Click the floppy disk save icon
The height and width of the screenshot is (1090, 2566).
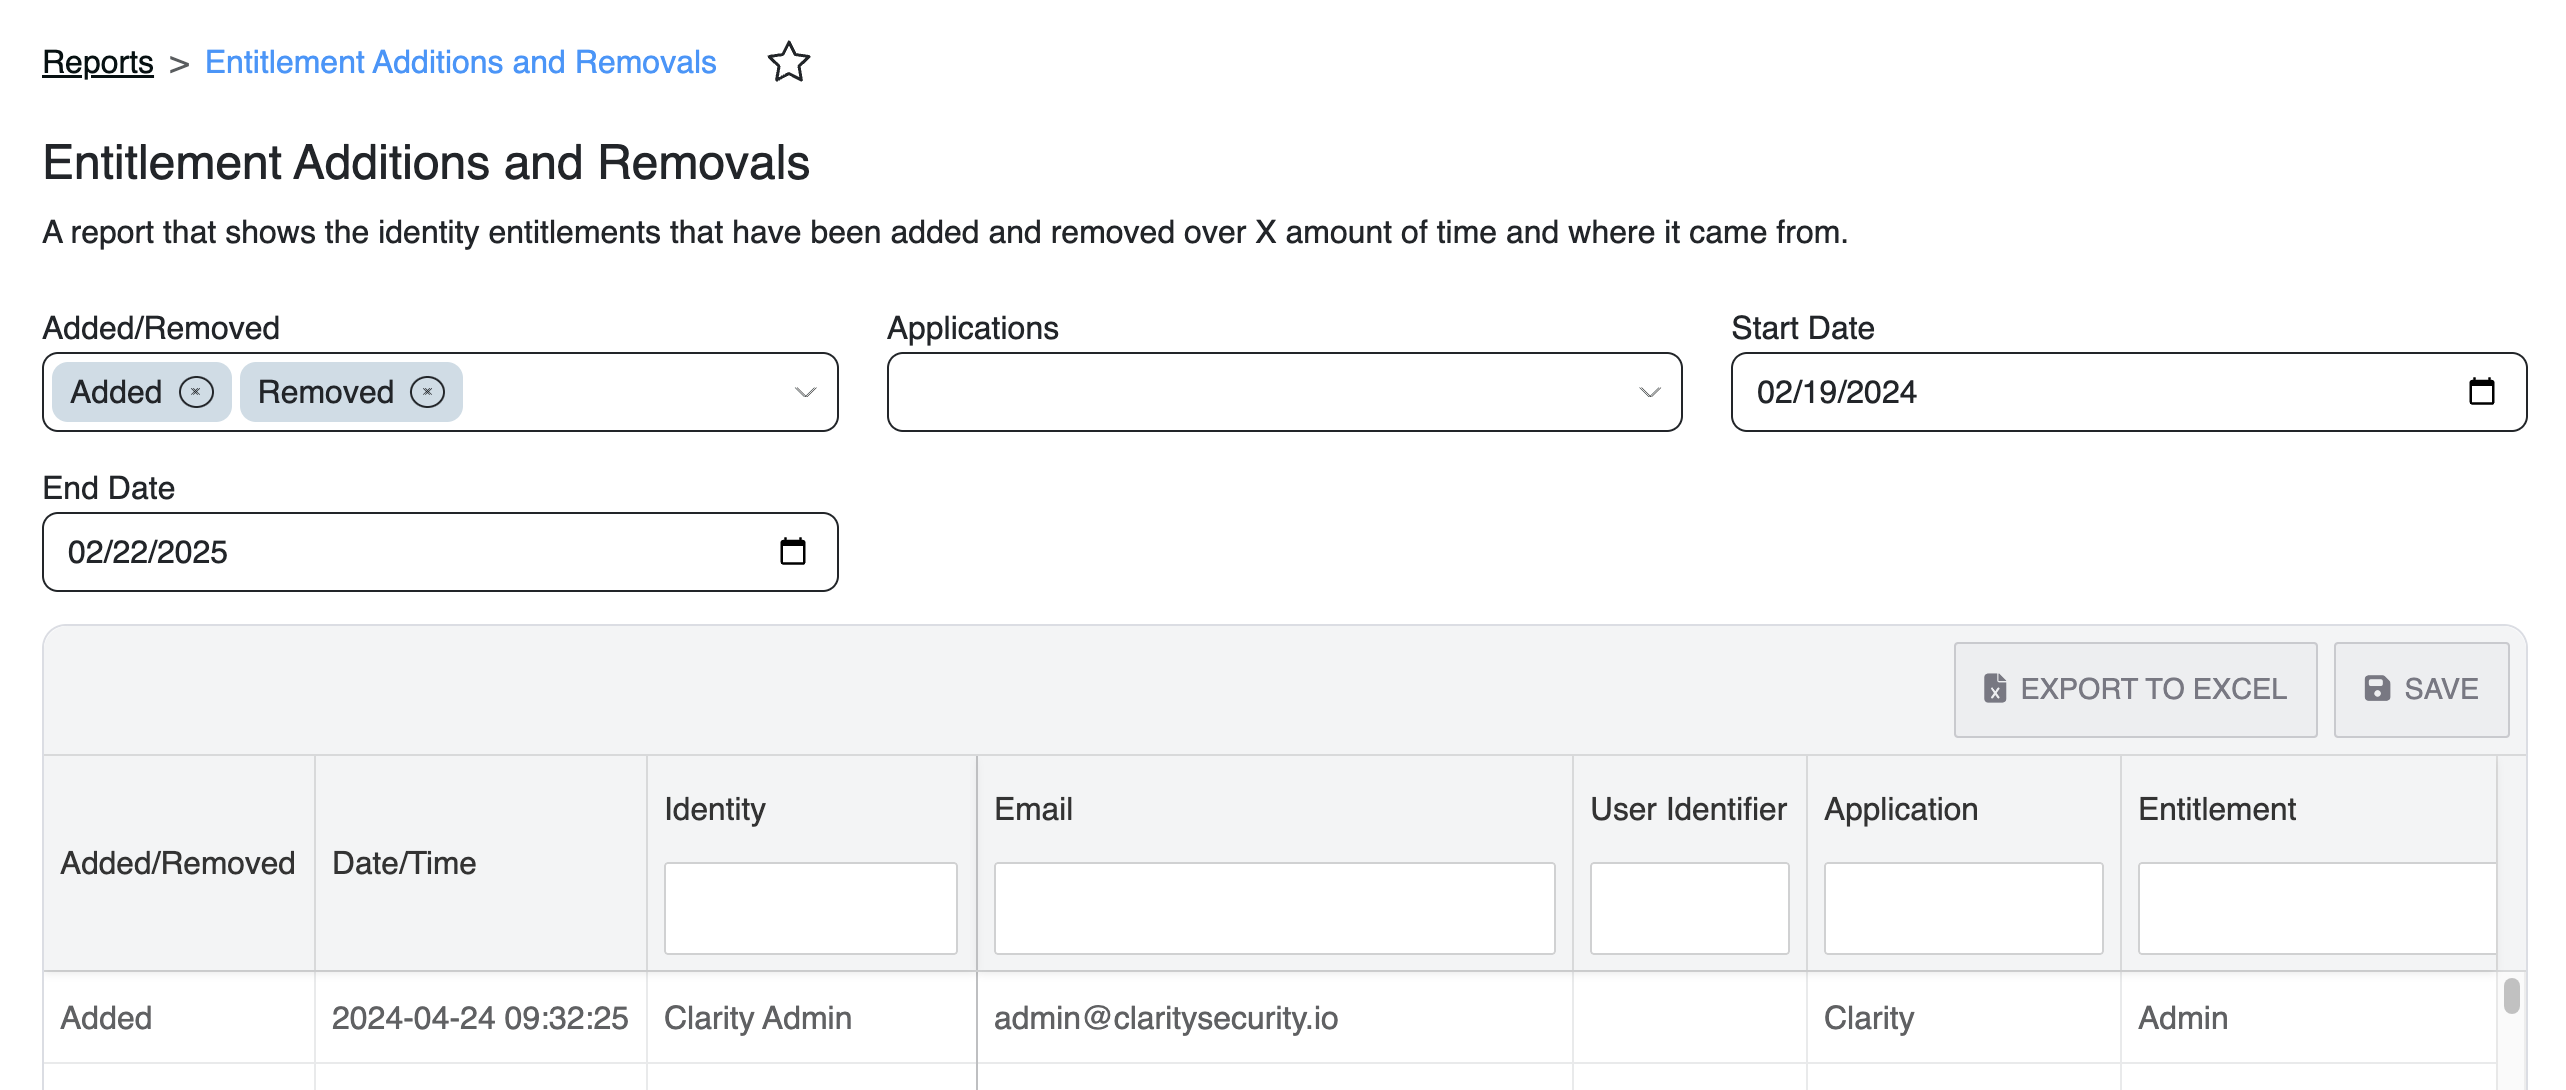click(2377, 689)
